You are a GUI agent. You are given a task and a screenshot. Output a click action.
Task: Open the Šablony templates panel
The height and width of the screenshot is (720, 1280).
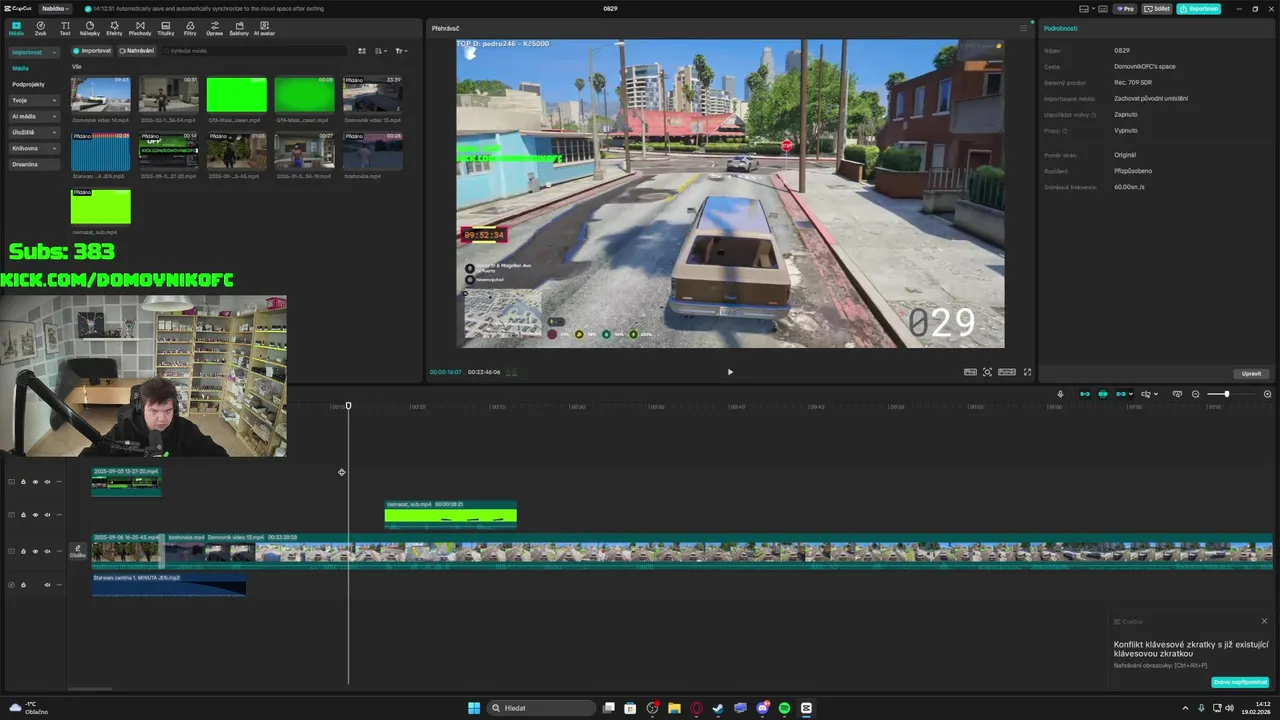[x=239, y=28]
